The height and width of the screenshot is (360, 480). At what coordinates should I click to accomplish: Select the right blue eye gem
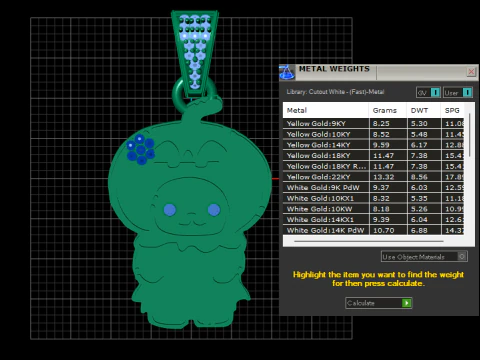click(x=214, y=210)
